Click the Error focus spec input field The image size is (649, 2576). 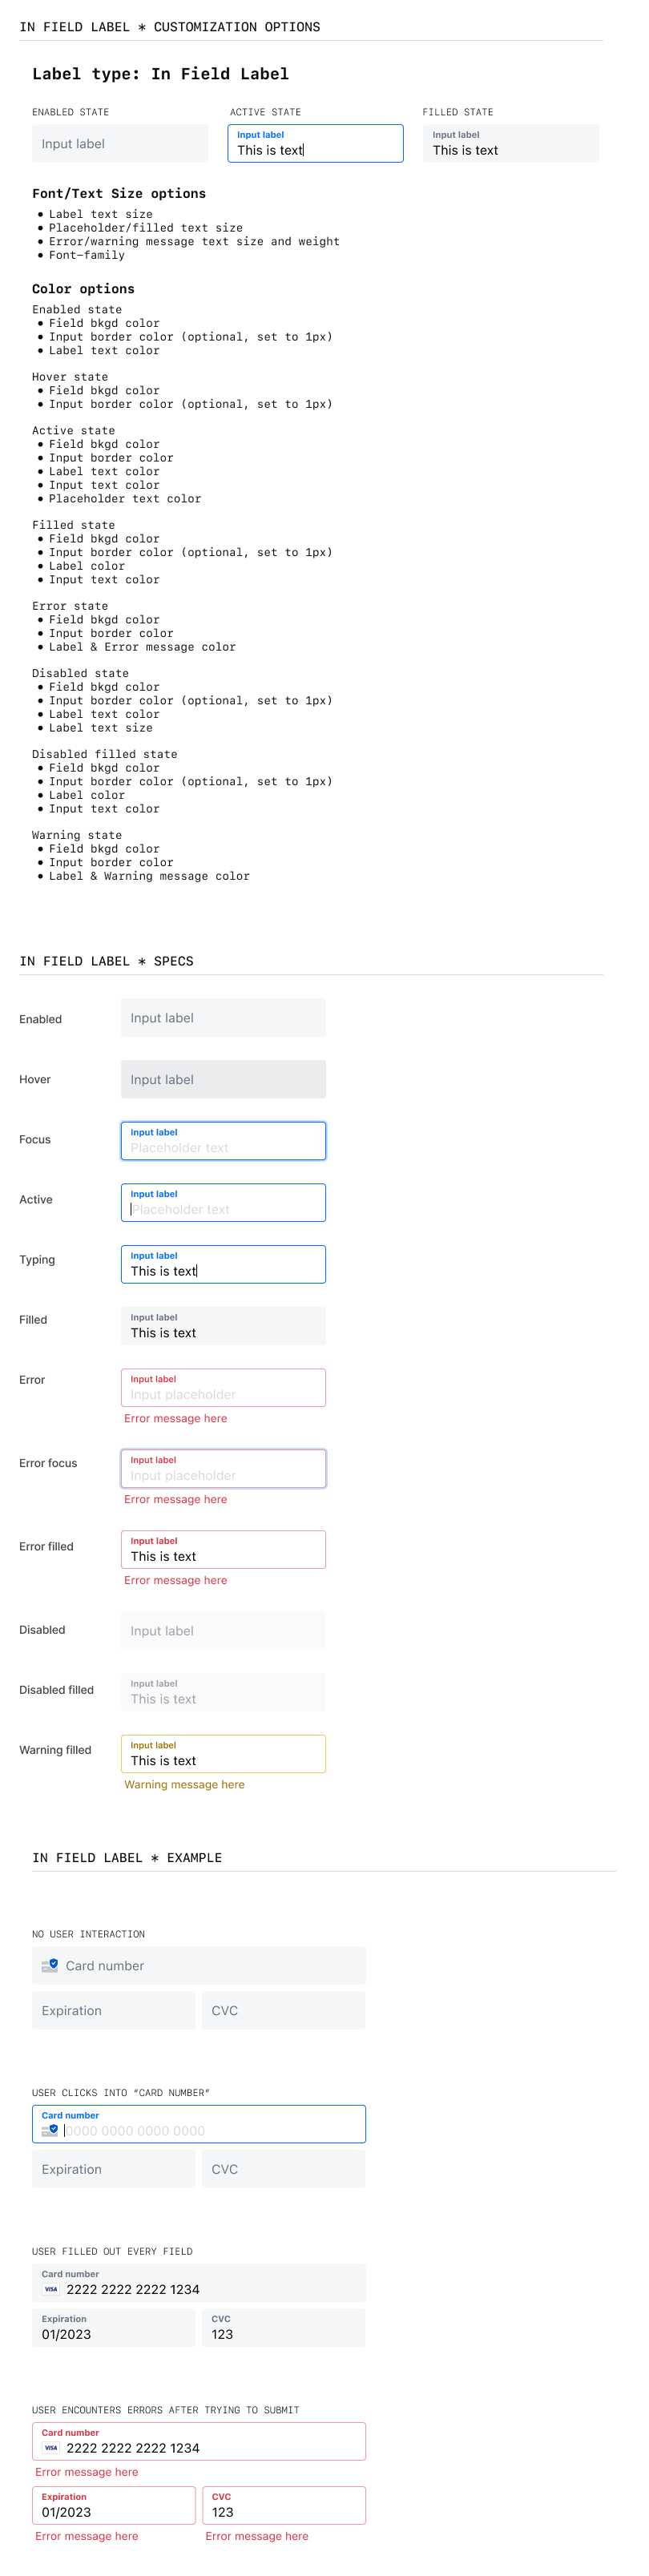coord(223,1468)
